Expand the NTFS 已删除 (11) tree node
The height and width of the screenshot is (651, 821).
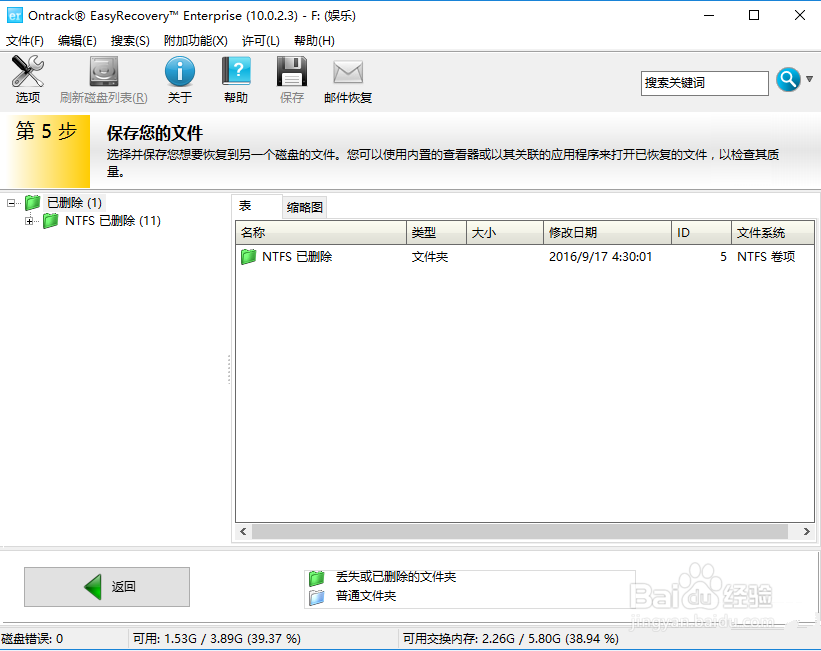(x=29, y=221)
